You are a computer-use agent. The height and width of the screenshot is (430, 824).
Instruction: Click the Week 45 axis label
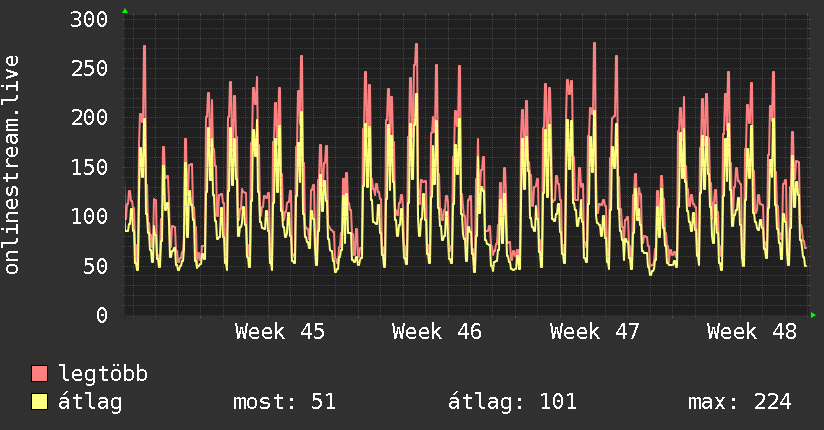(x=280, y=332)
